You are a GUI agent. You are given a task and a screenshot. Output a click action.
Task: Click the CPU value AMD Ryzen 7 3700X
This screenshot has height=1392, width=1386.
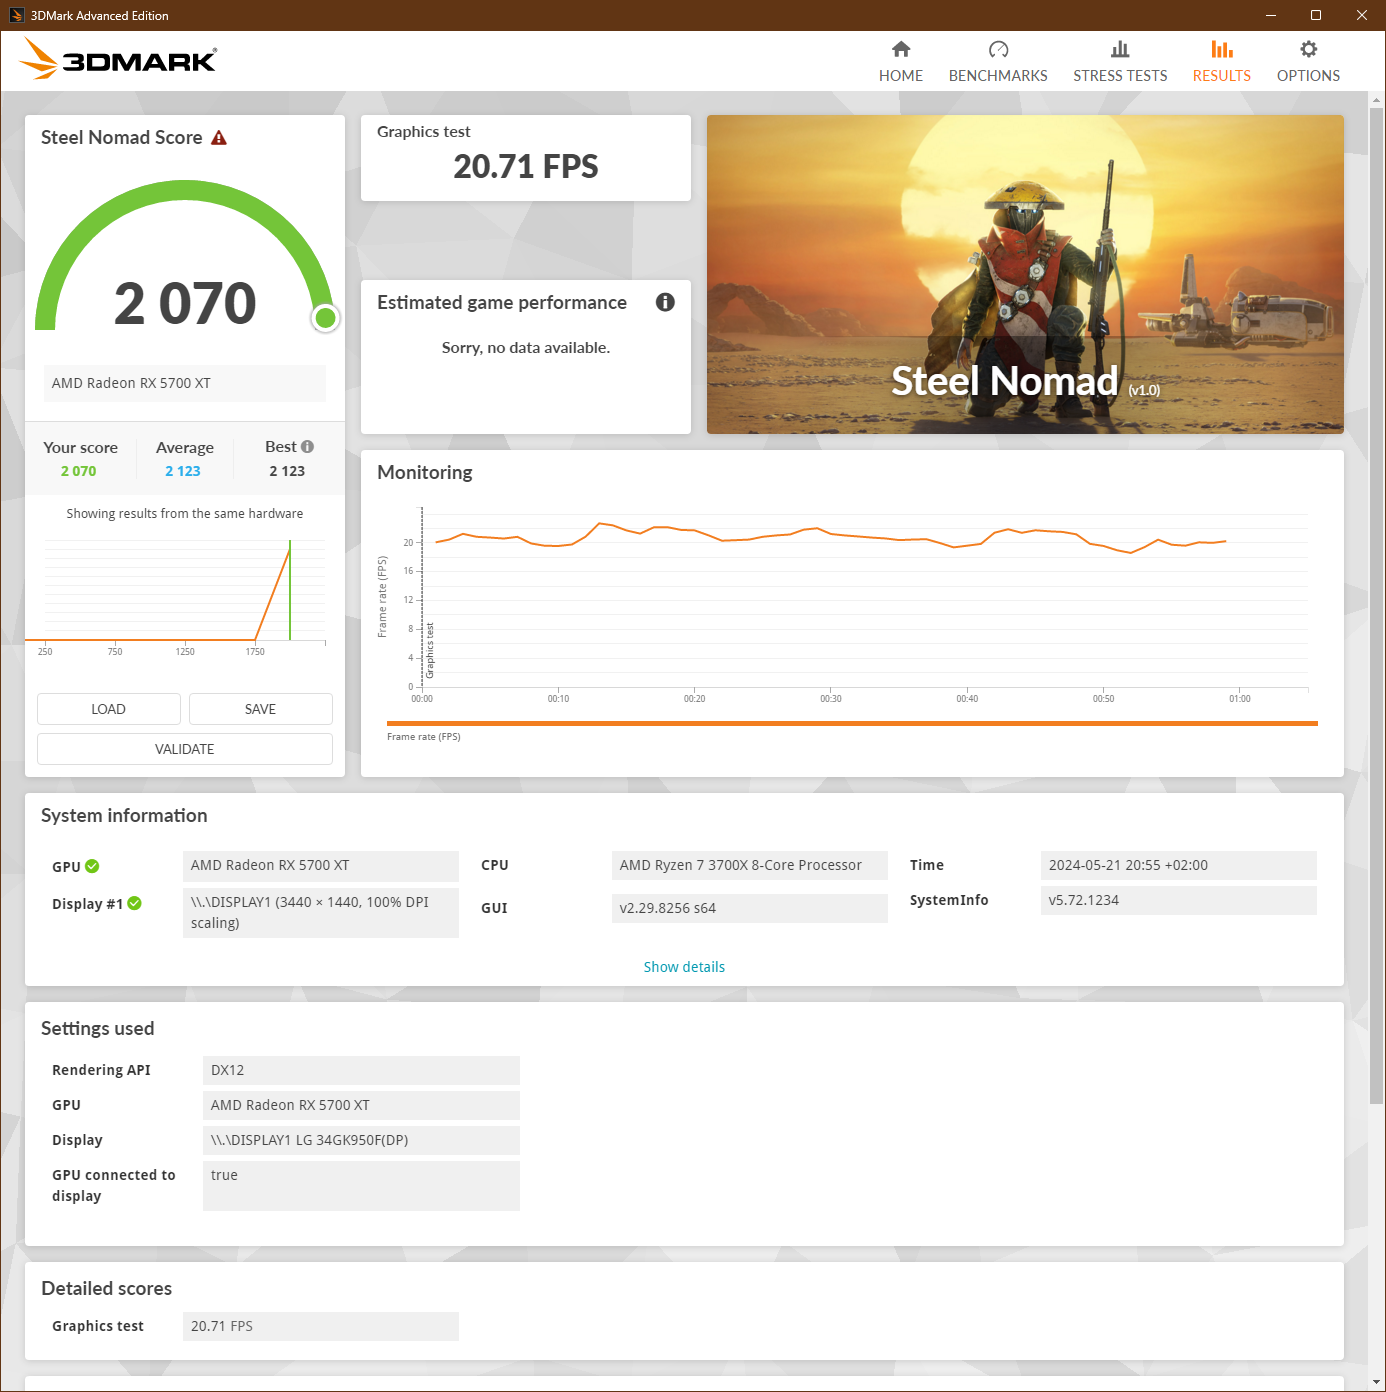click(x=750, y=865)
